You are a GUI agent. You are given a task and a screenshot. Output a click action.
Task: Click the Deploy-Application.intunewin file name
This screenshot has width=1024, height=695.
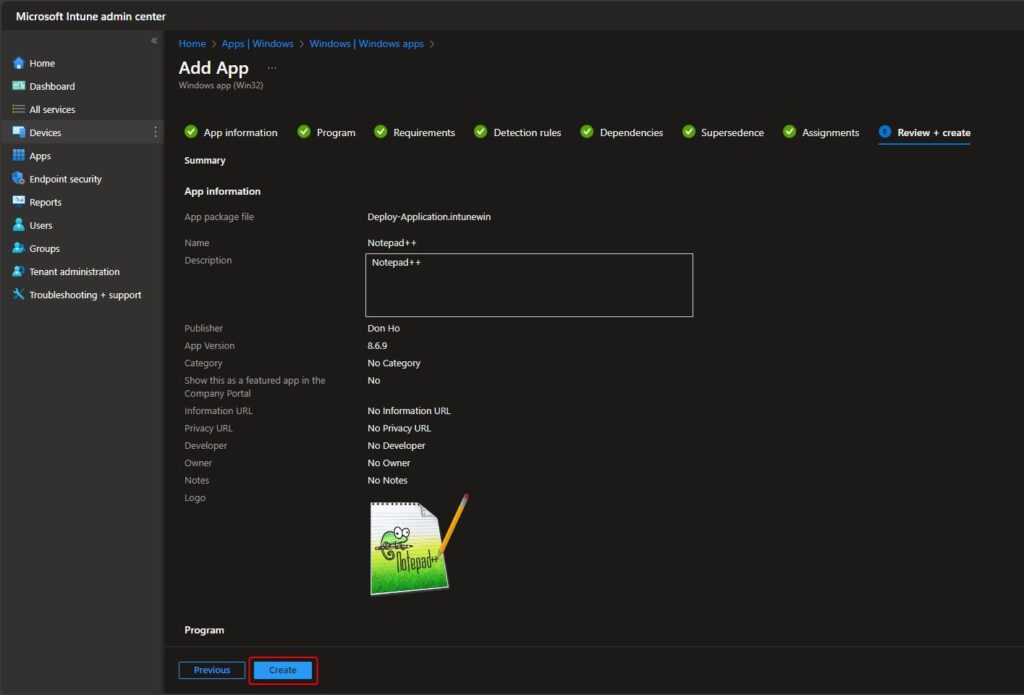(x=429, y=217)
